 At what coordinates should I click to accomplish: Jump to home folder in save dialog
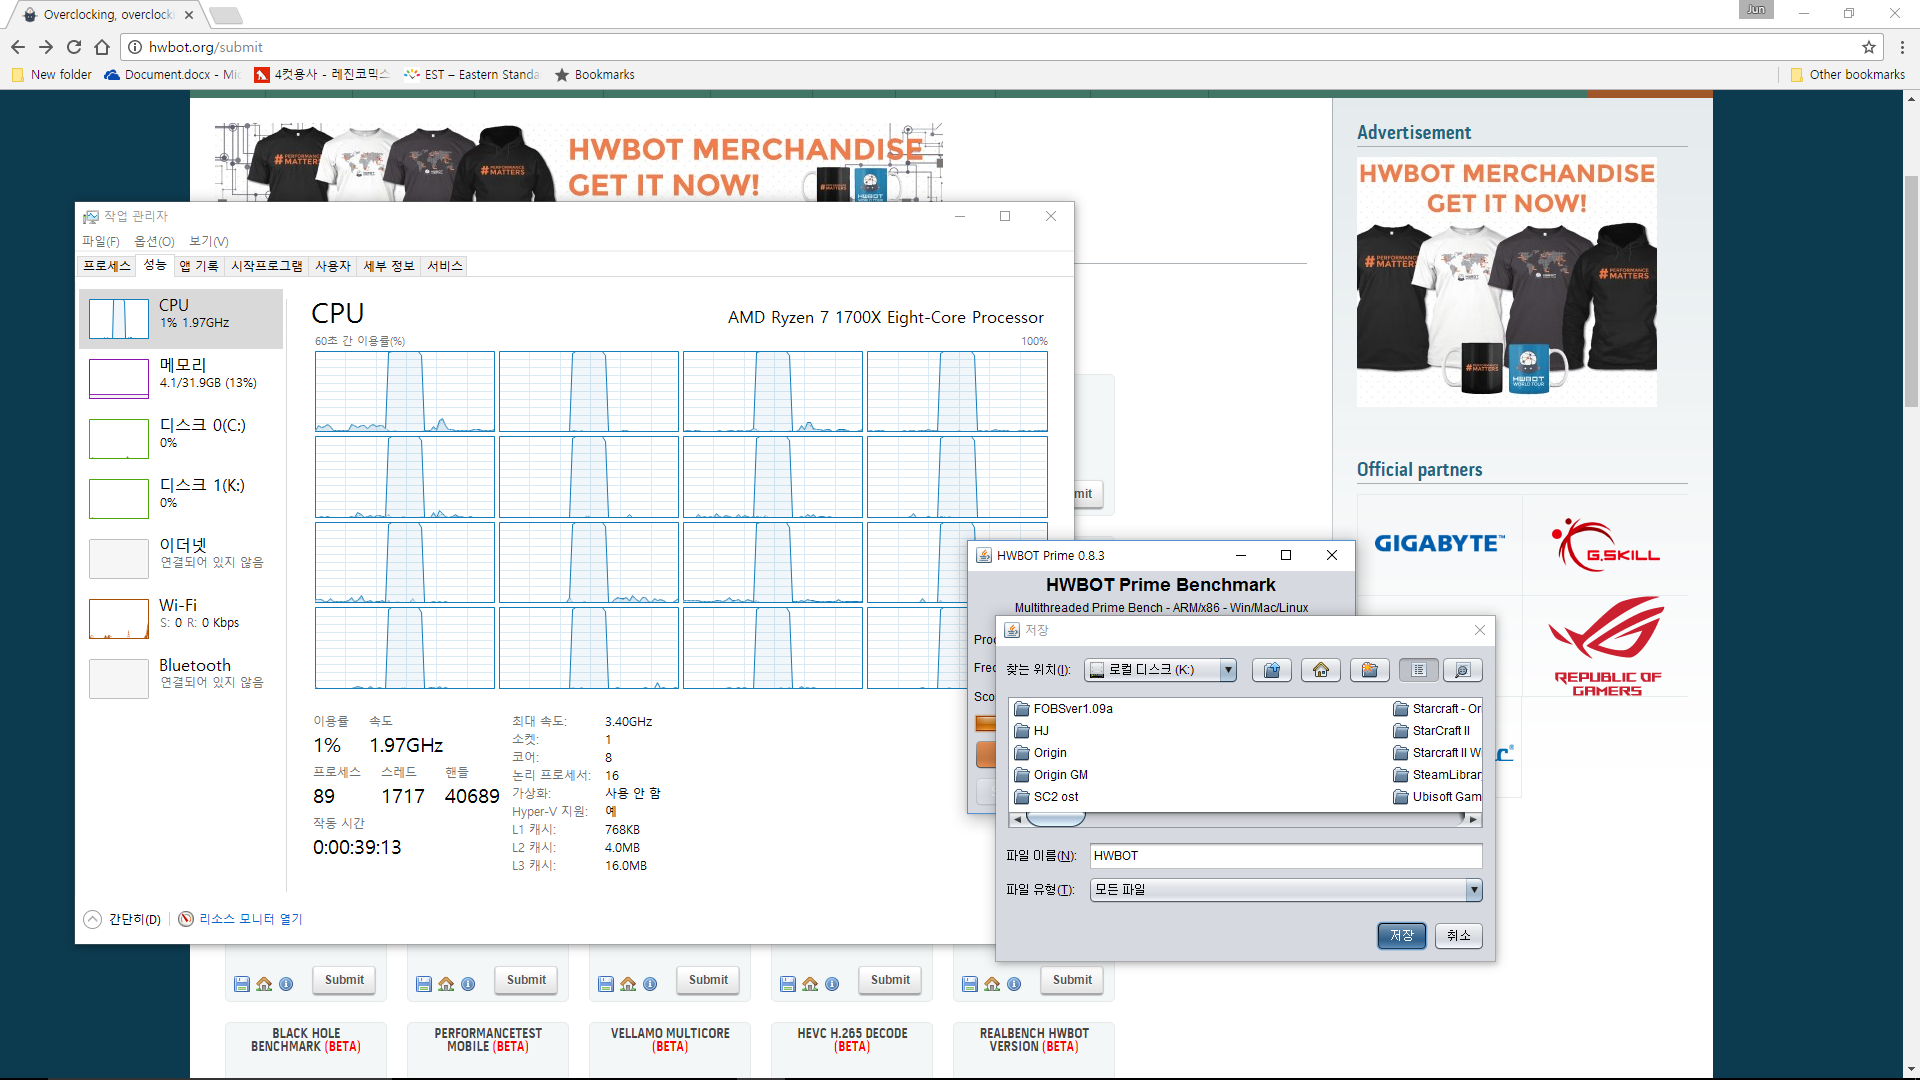coord(1320,670)
